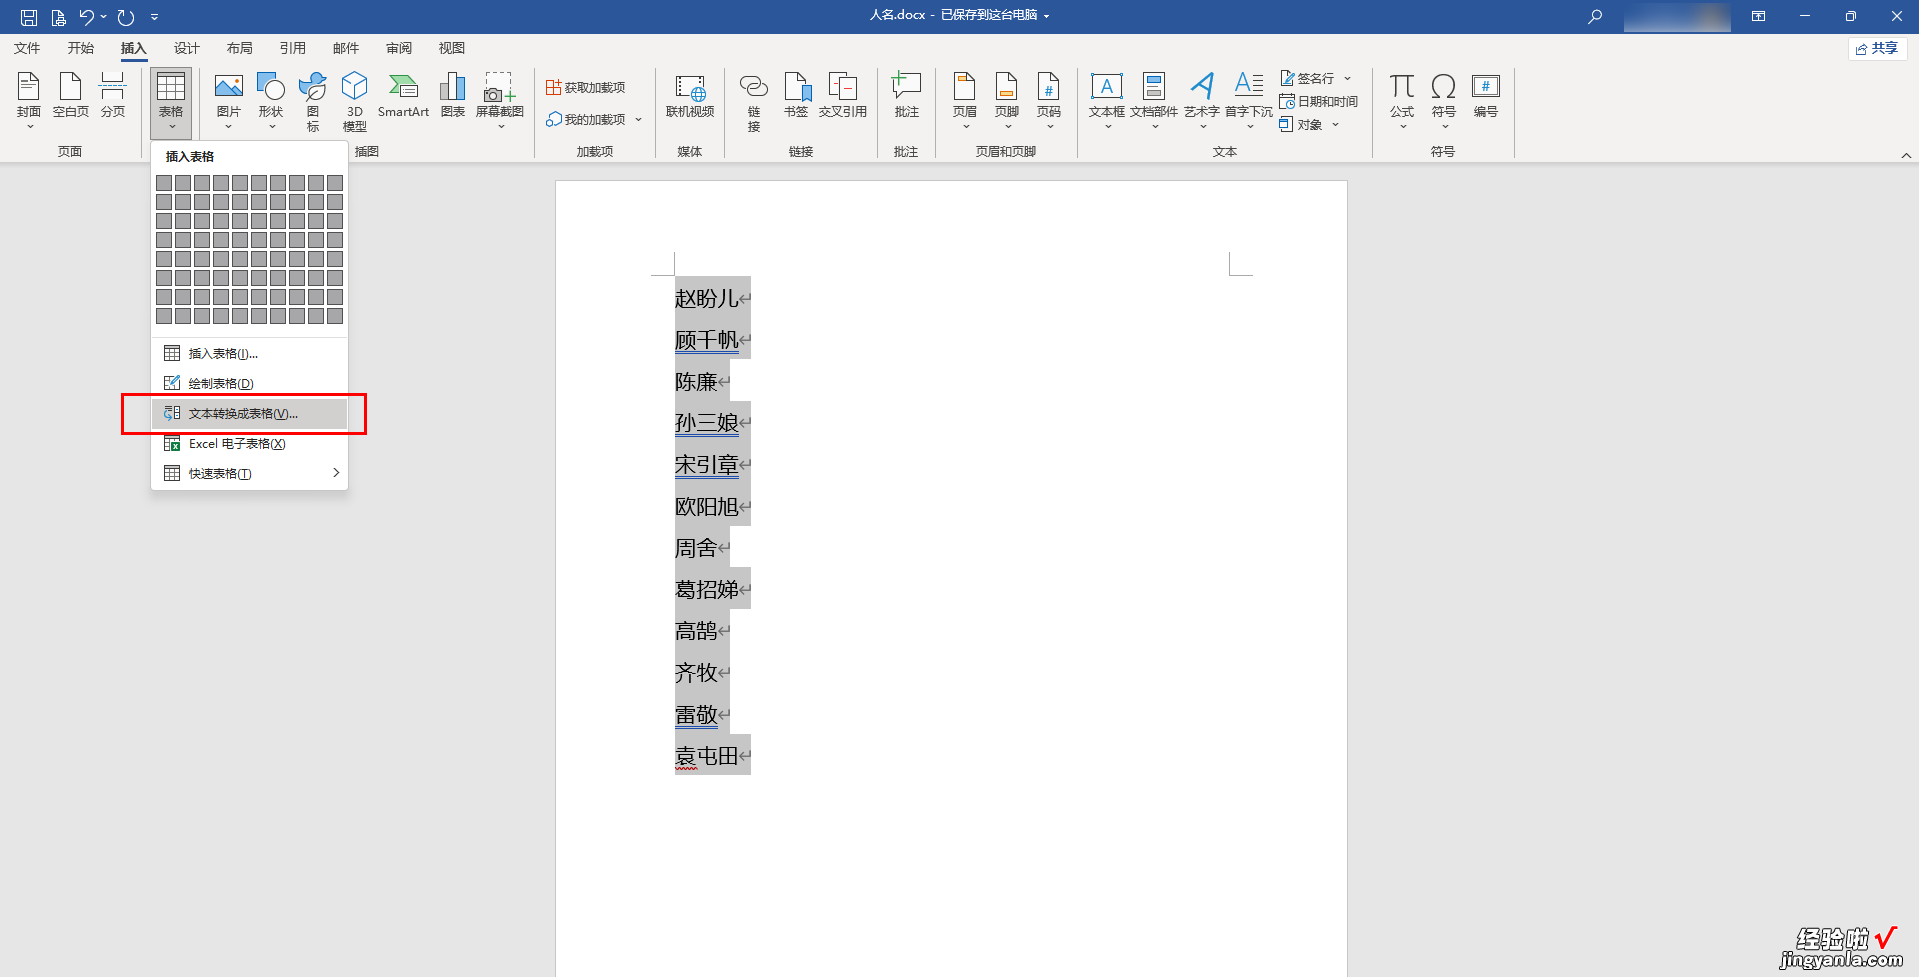Click the name 赵盼儿 in document
The width and height of the screenshot is (1919, 977).
(x=706, y=298)
